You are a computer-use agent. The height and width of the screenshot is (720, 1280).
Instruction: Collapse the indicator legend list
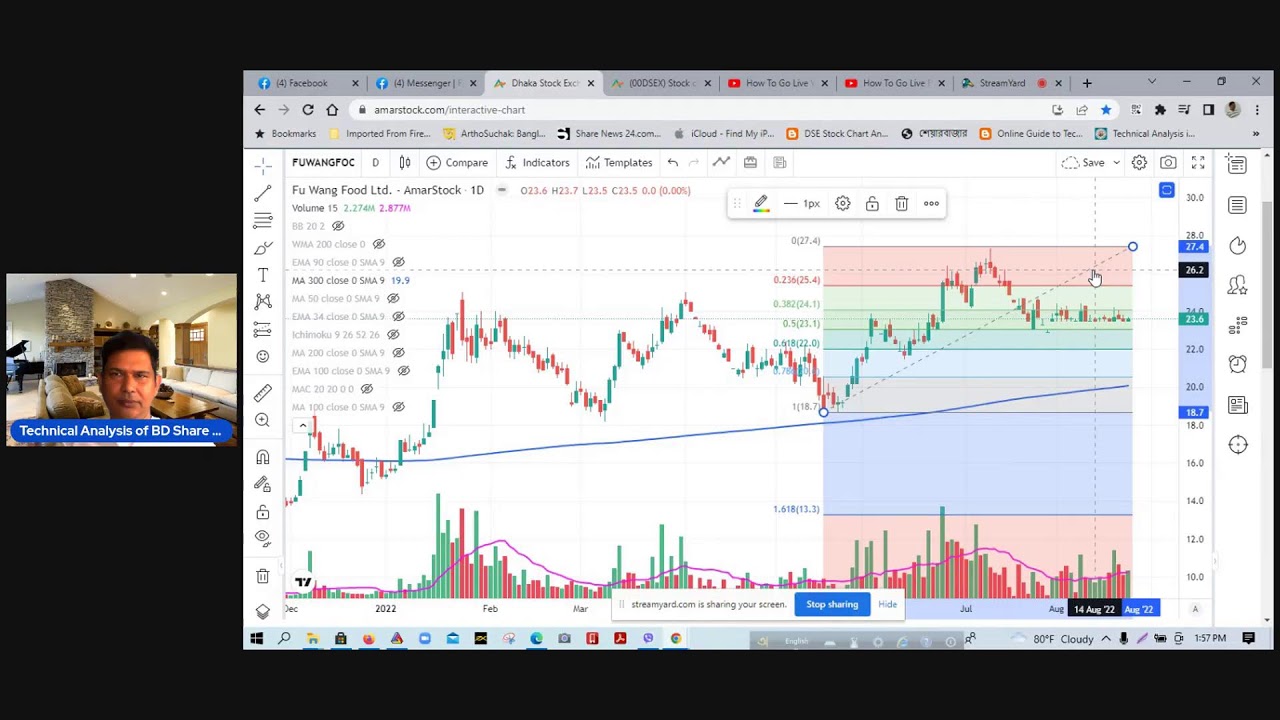coord(302,425)
